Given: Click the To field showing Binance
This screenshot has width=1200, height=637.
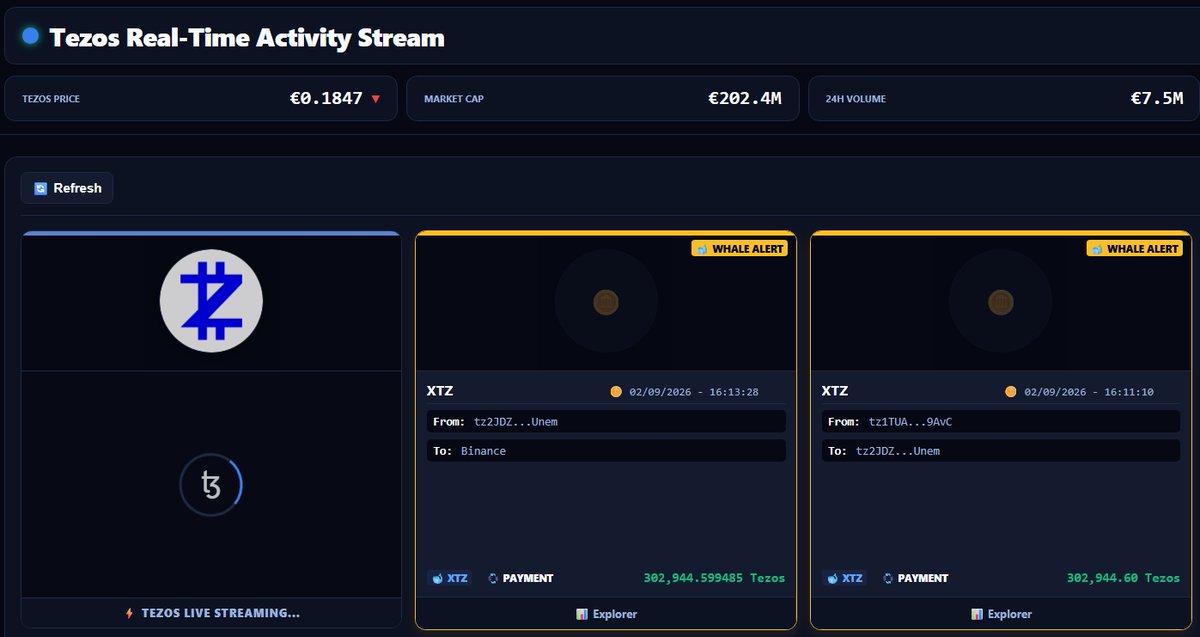Looking at the screenshot, I should point(606,451).
